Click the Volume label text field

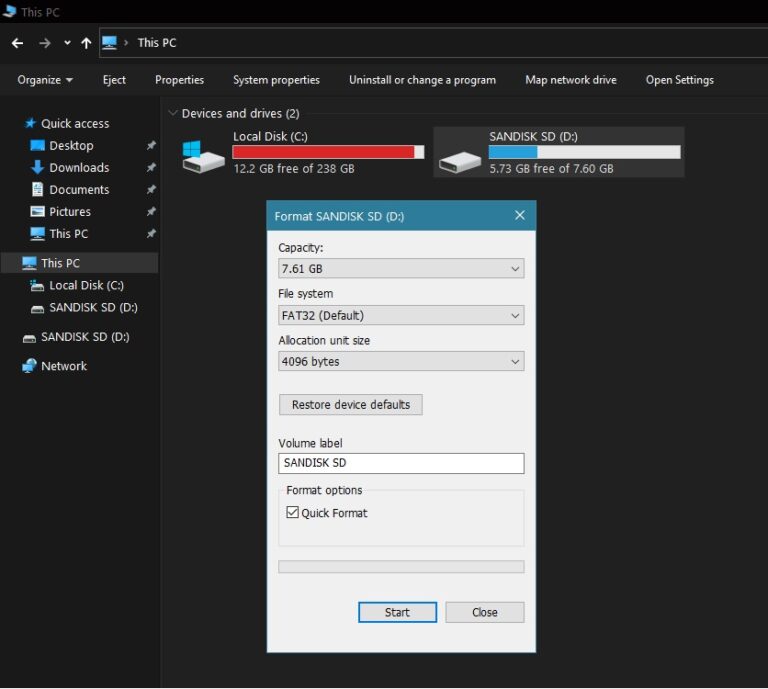[400, 463]
